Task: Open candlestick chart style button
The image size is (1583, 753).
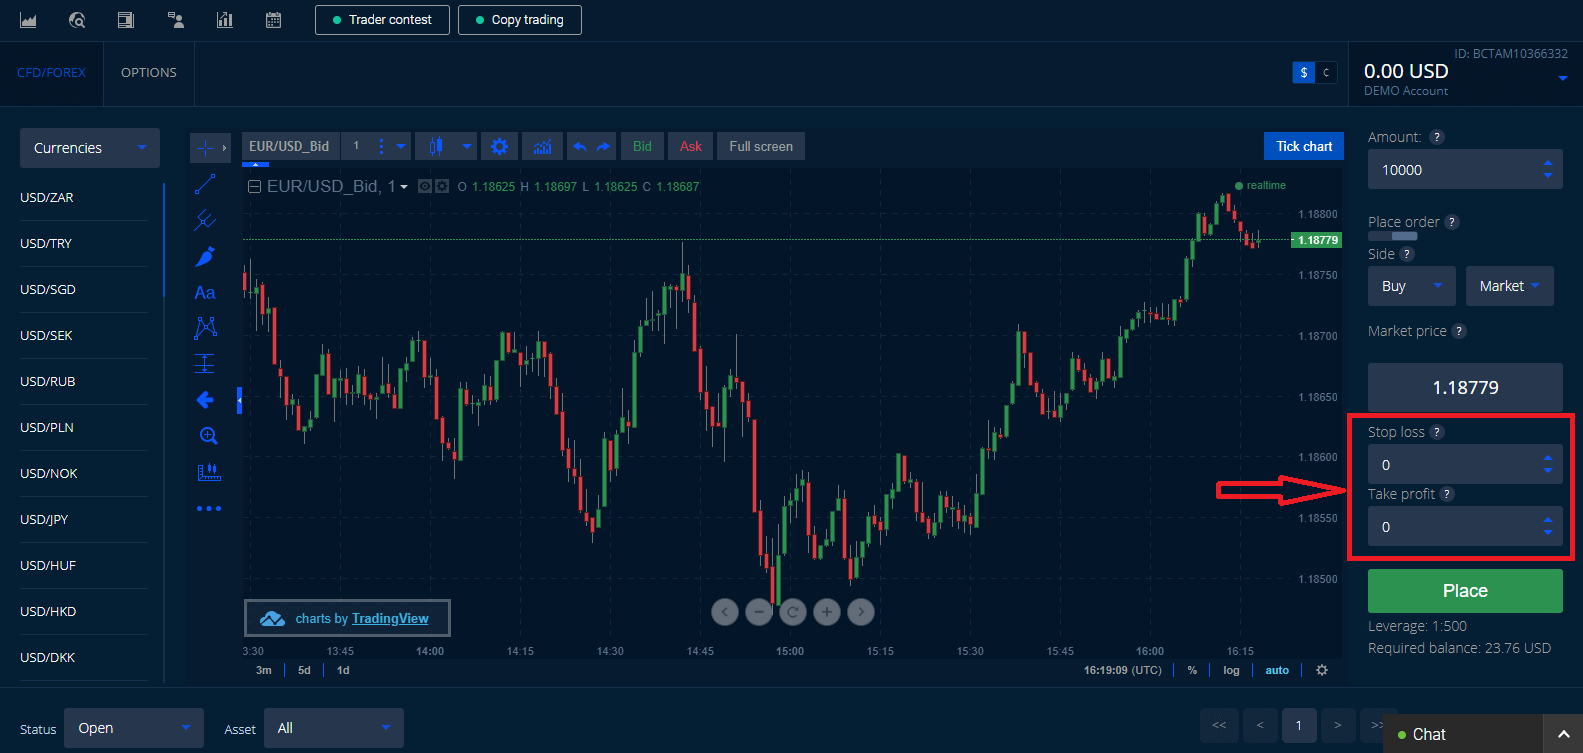Action: coord(436,147)
